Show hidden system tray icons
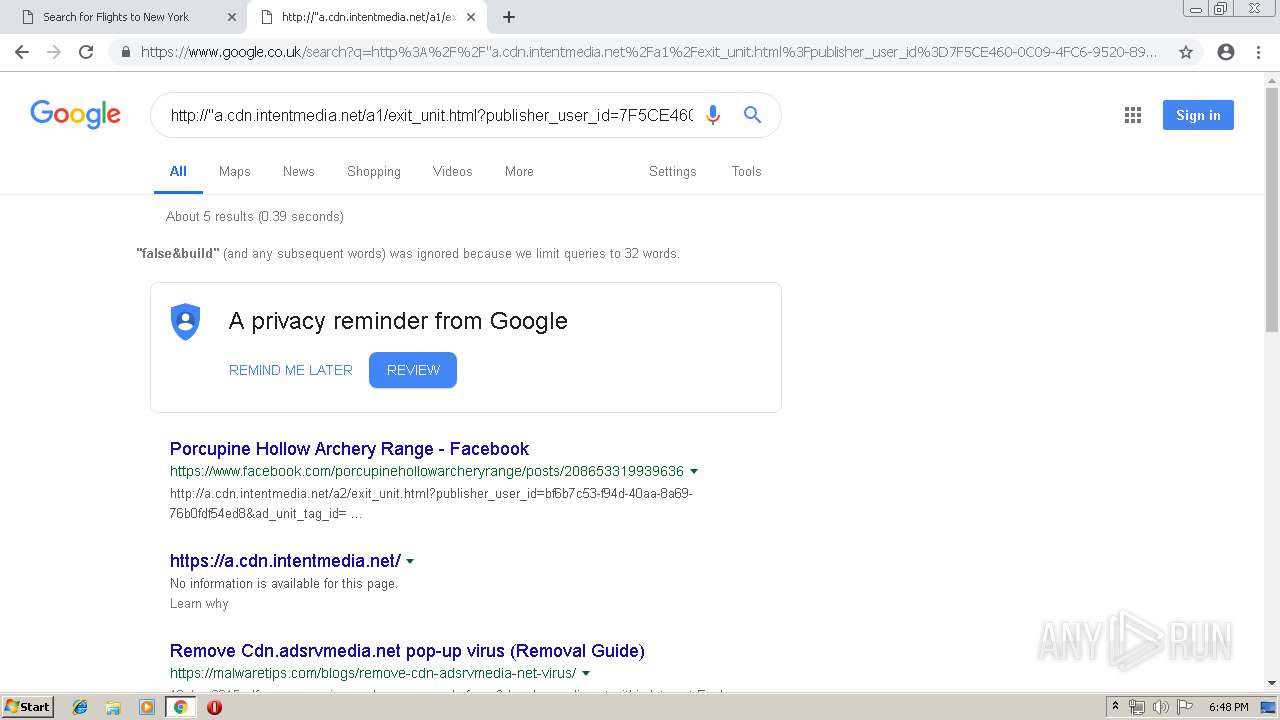The height and width of the screenshot is (720, 1280). (1116, 707)
